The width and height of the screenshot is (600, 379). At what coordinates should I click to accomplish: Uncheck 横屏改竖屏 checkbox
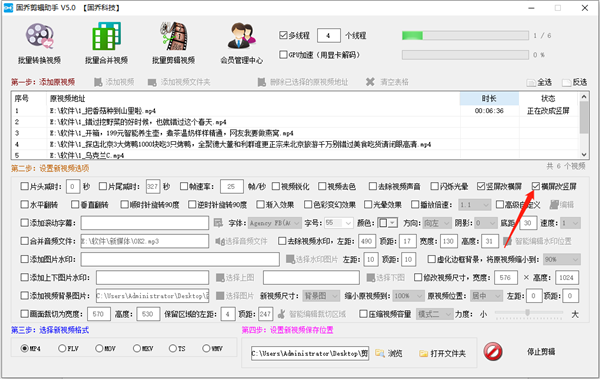(x=536, y=186)
